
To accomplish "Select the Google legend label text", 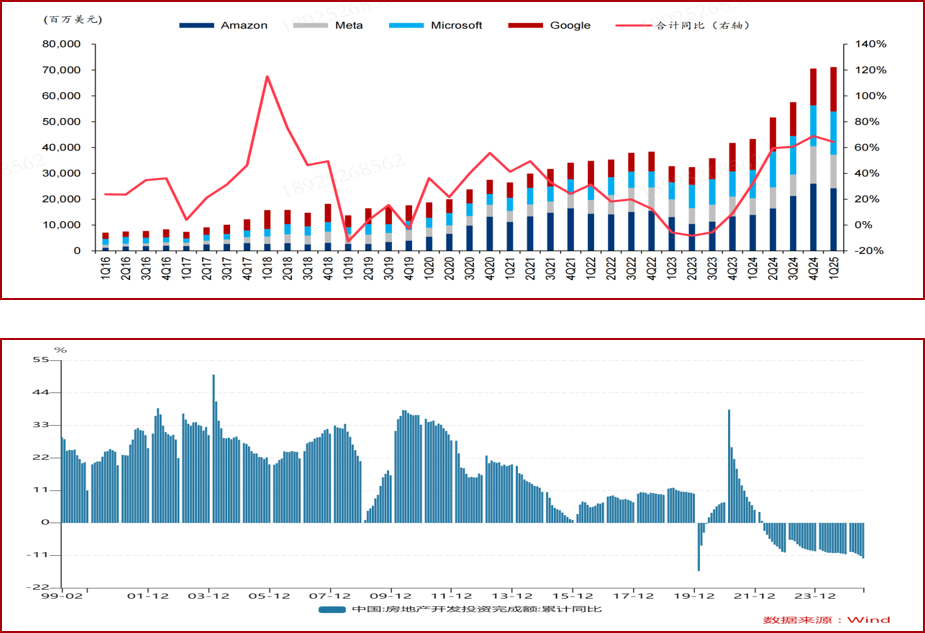I will (570, 25).
